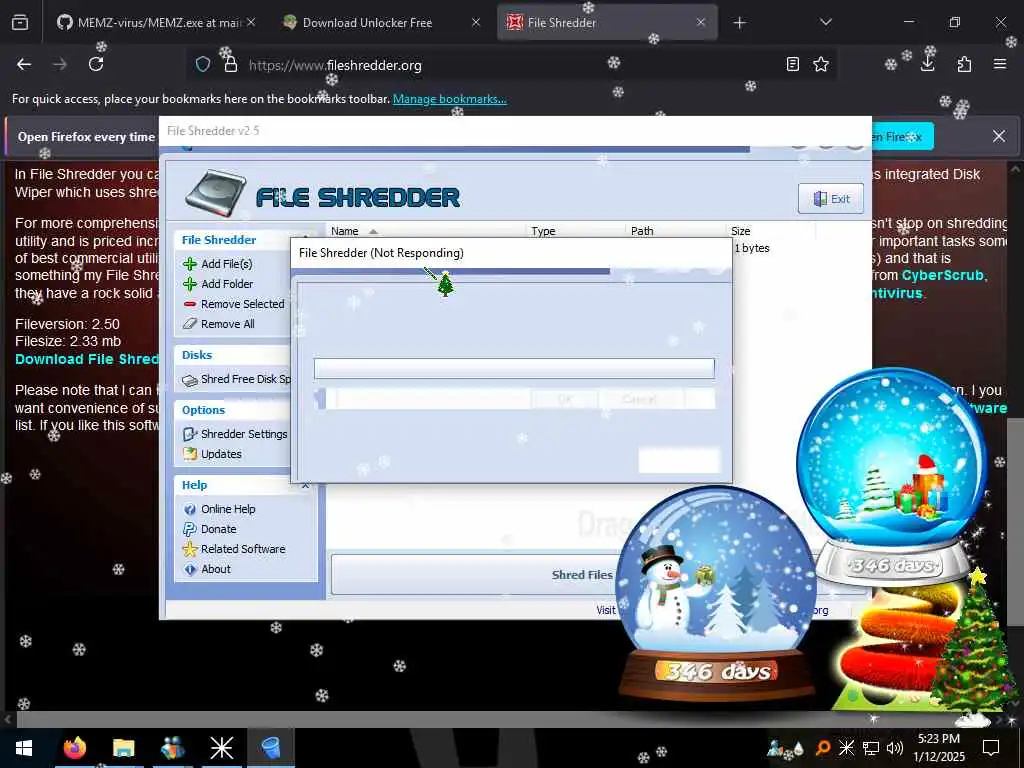Screen dimensions: 1024x768
Task: Sort file list by Size column
Action: (771, 231)
